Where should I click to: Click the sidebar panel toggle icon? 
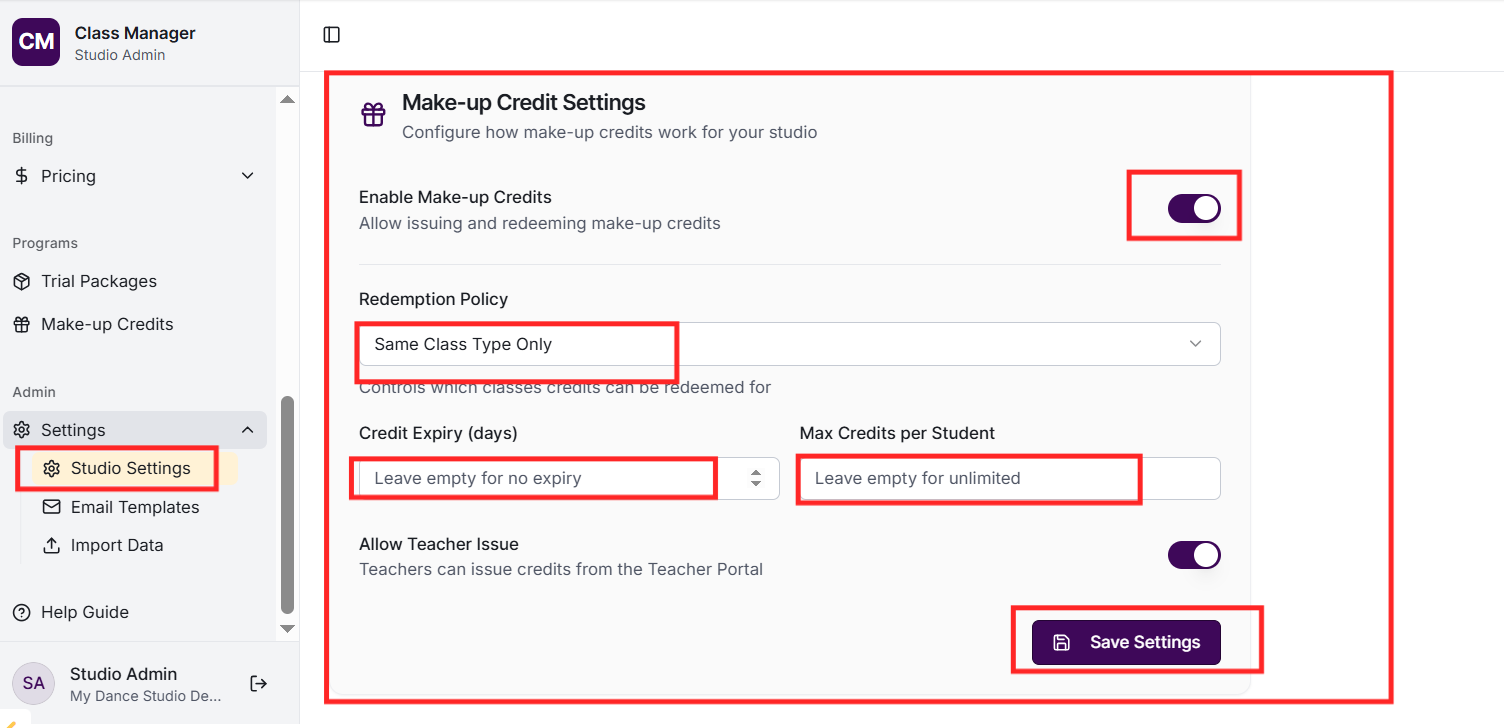click(332, 35)
